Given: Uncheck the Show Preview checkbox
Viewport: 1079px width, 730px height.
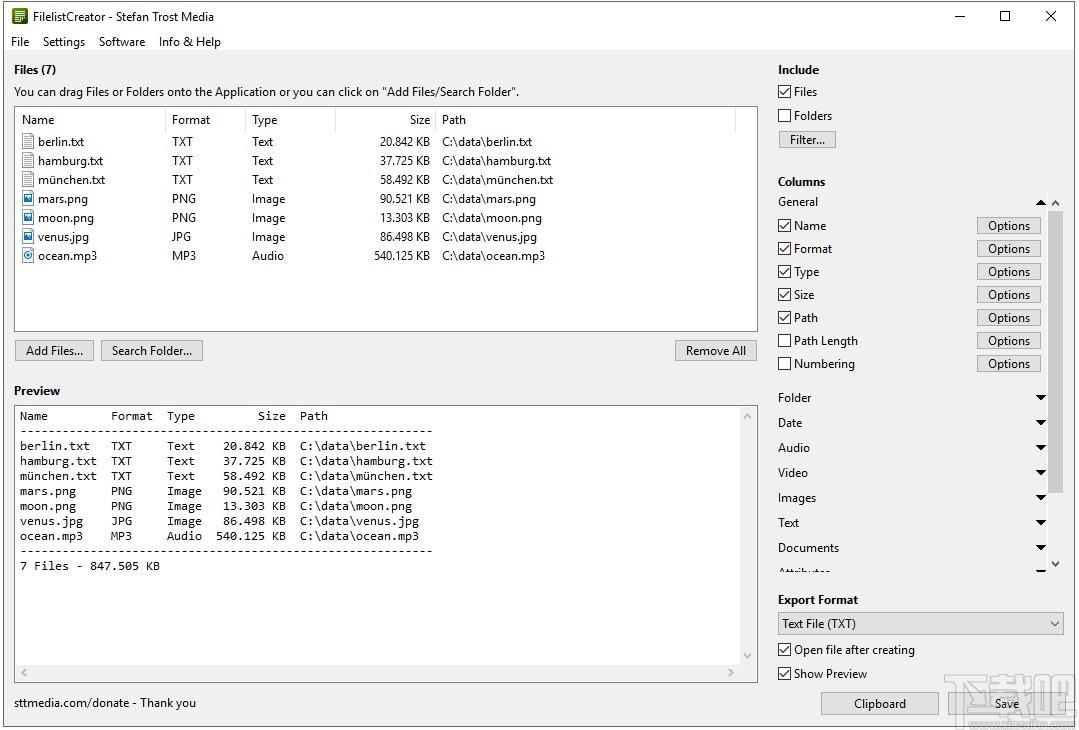Looking at the screenshot, I should (x=784, y=674).
